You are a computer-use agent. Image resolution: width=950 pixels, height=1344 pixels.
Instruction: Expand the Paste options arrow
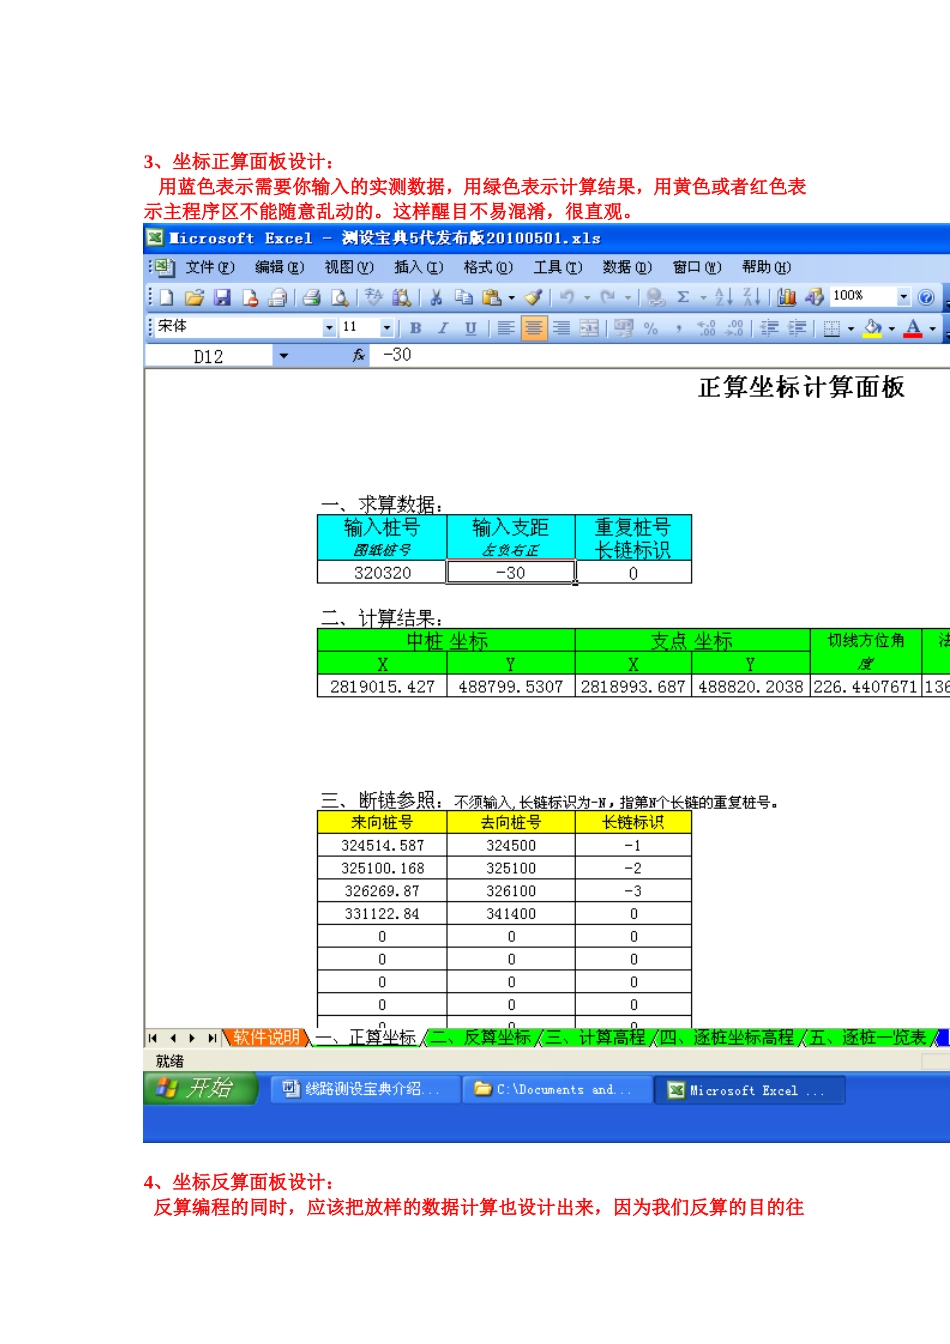point(511,297)
